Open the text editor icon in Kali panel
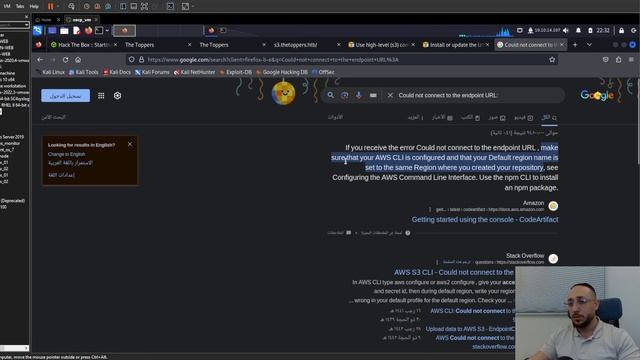640x360 pixels. coord(76,31)
